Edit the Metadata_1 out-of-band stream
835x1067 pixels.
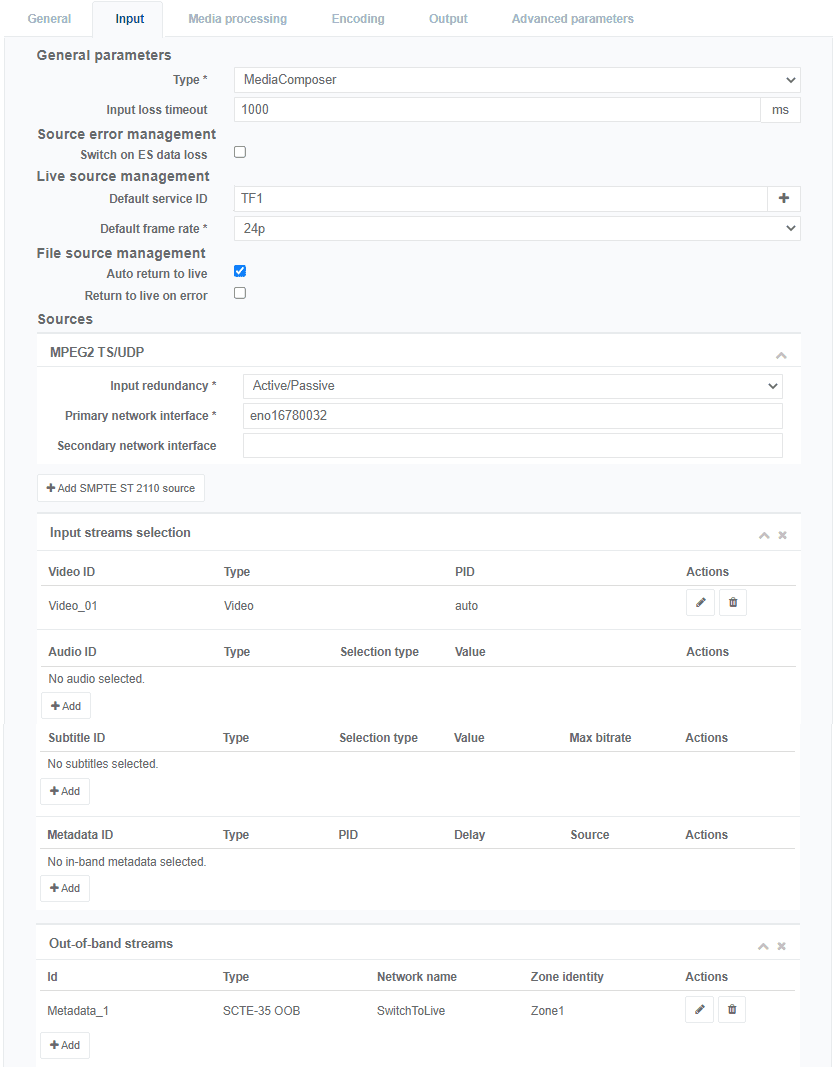point(699,1009)
